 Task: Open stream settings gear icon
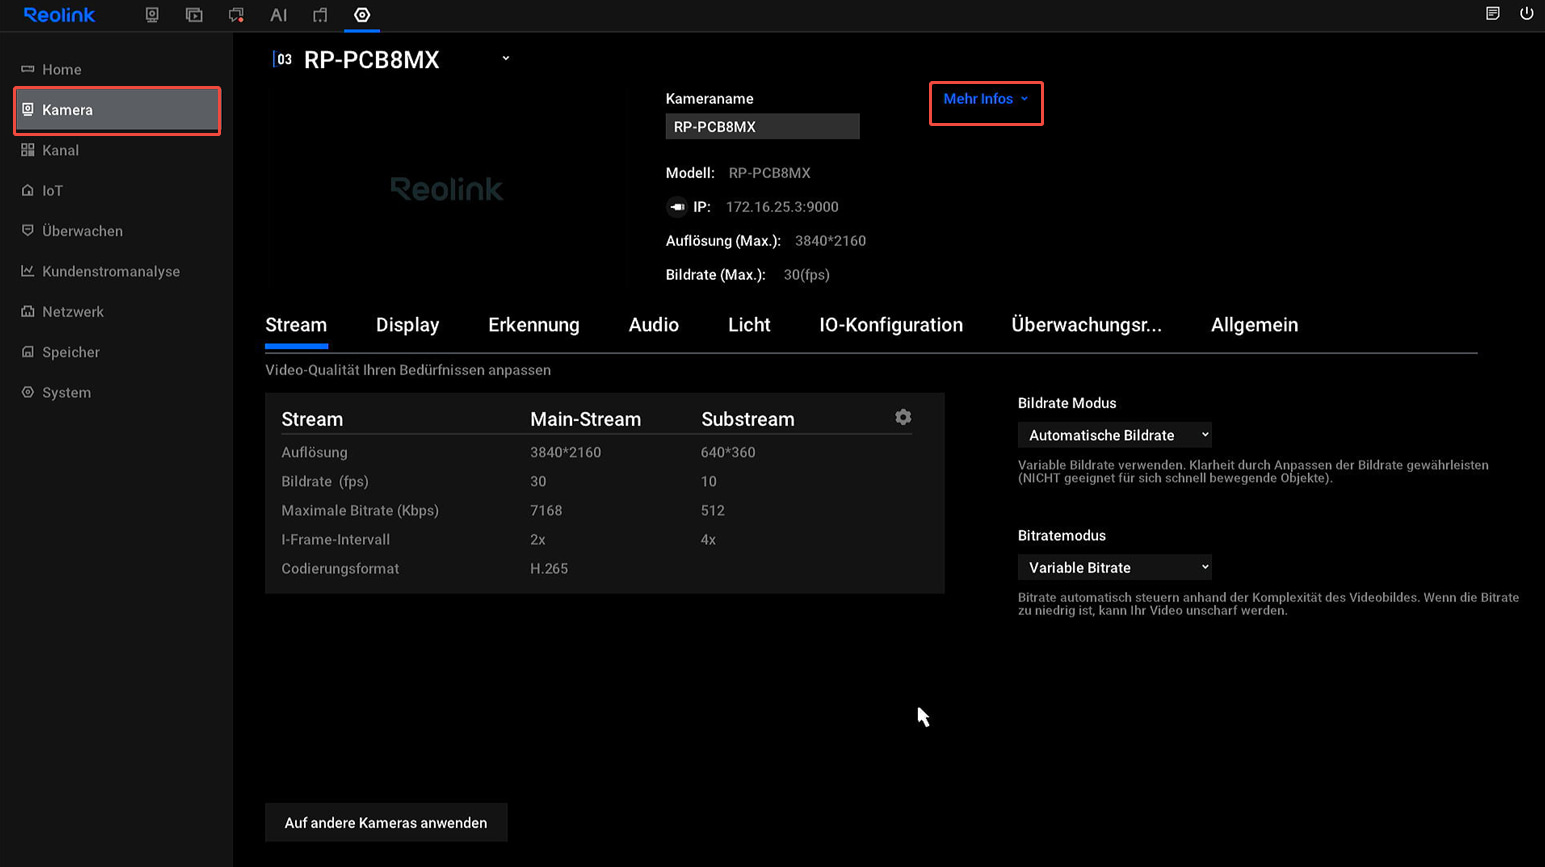click(x=903, y=417)
